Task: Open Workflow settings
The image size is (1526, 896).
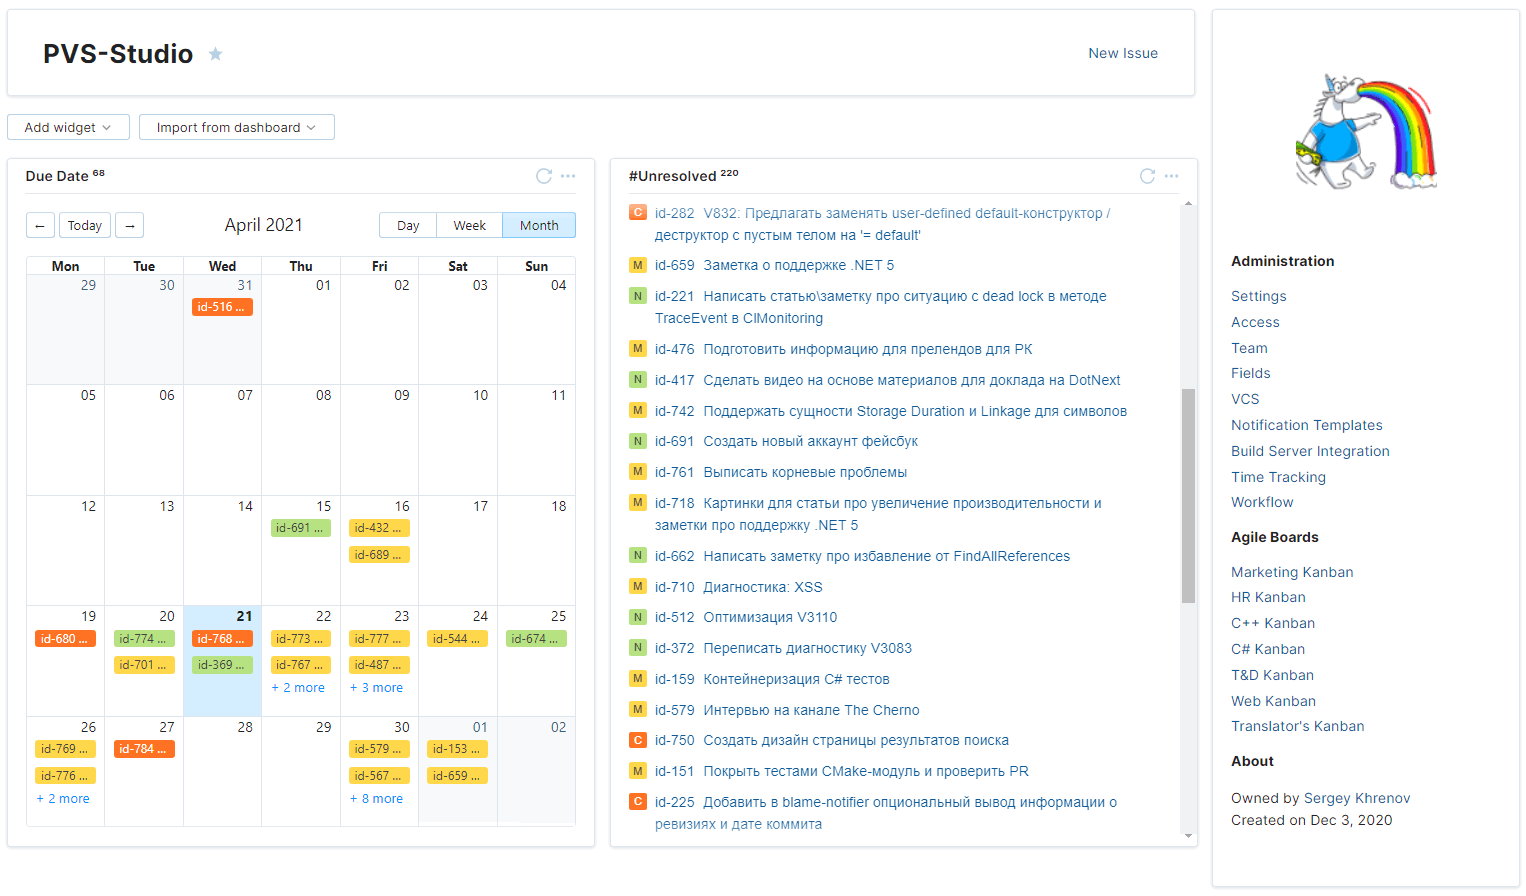Action: [1262, 502]
